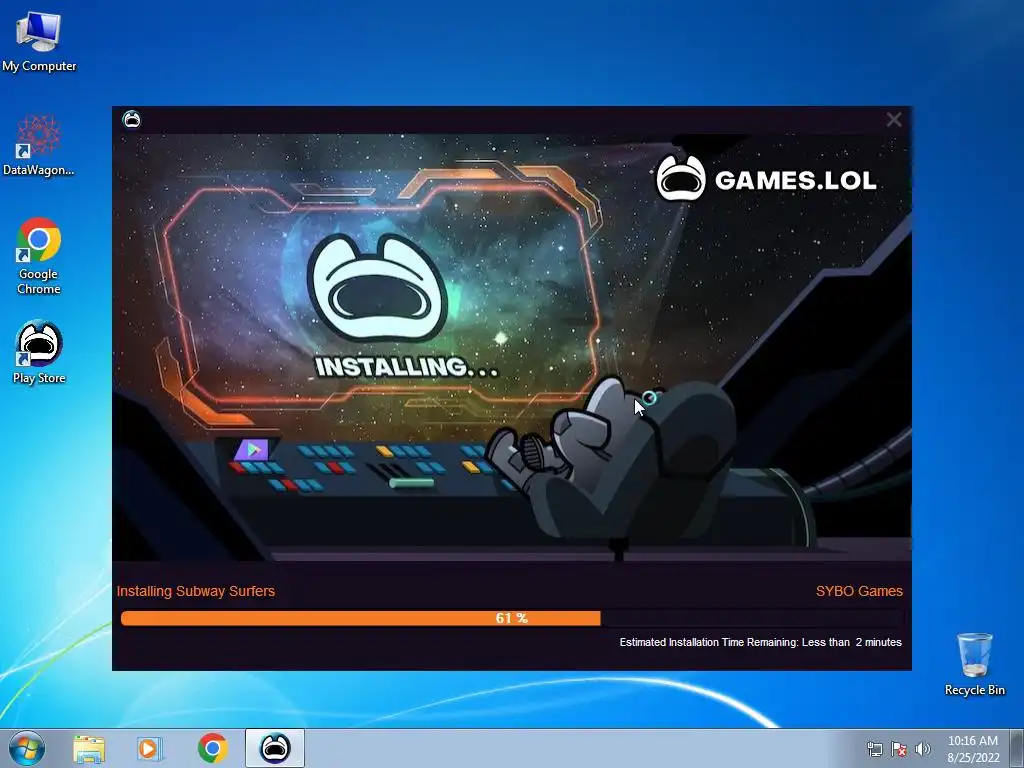
Task: Open Chrome from the taskbar
Action: [212, 748]
